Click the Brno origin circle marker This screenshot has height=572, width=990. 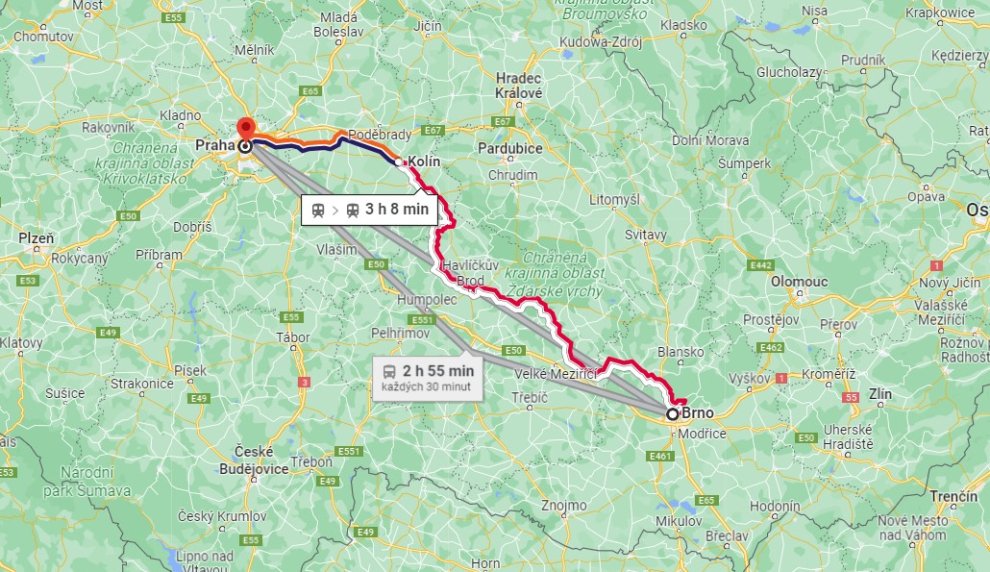point(673,414)
